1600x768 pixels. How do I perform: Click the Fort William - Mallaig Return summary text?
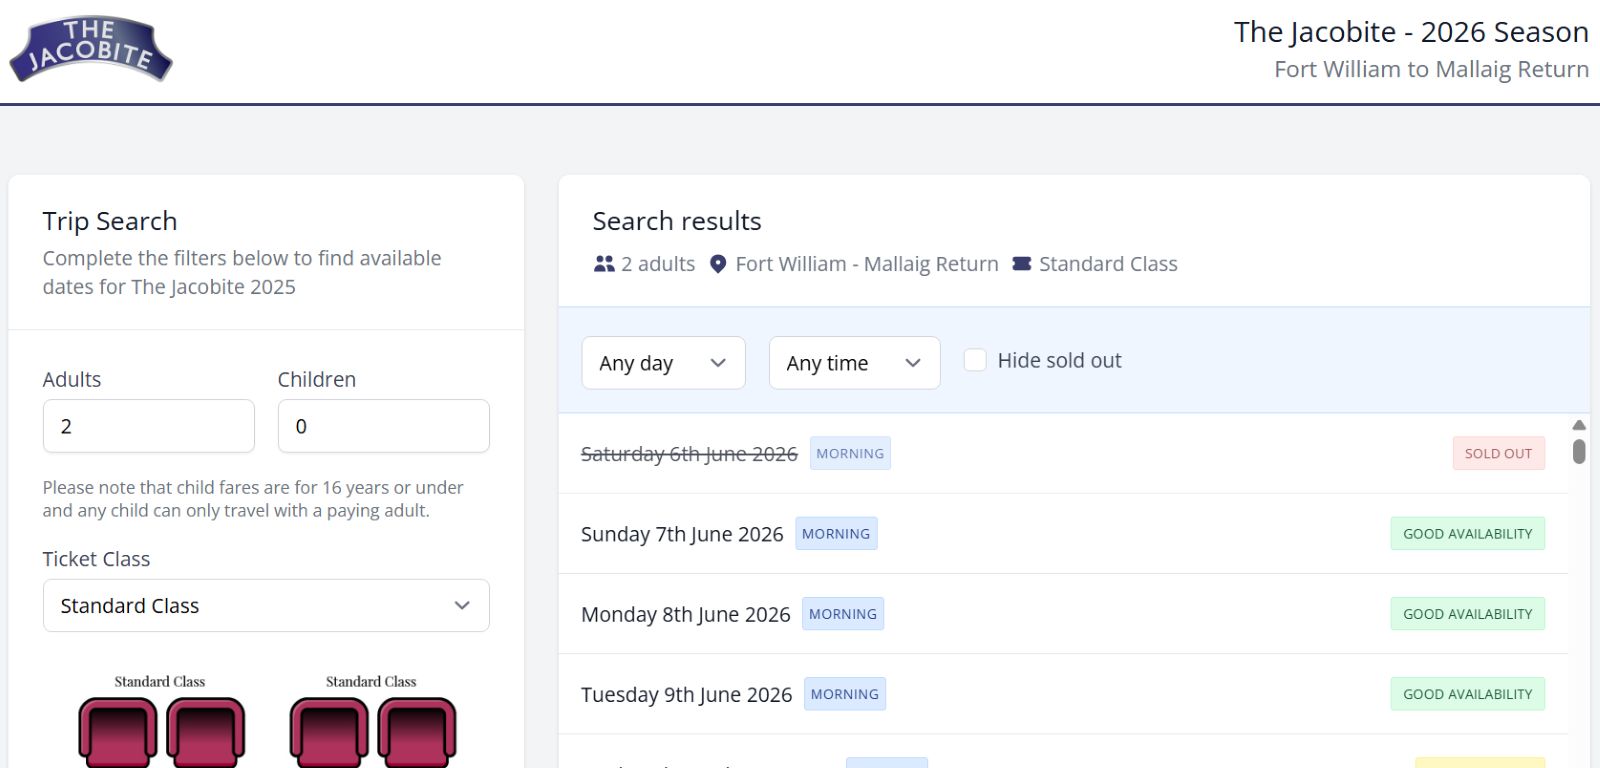867,264
